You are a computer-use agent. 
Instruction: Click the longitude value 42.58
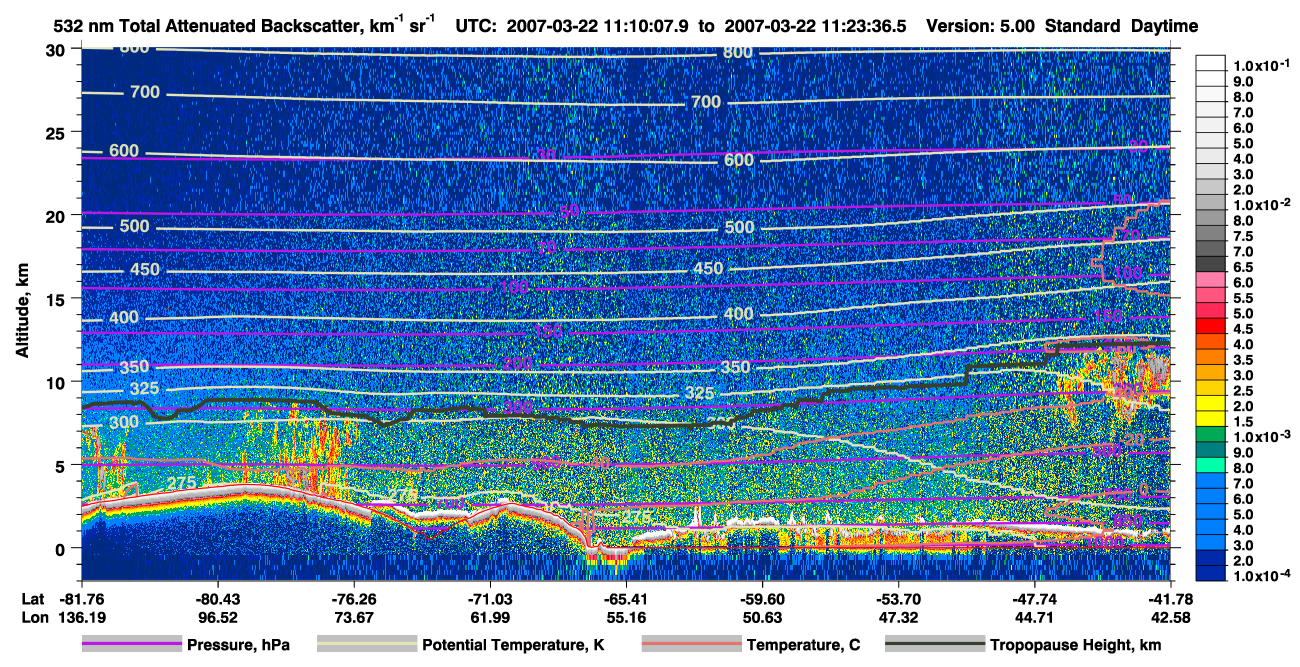1169,617
